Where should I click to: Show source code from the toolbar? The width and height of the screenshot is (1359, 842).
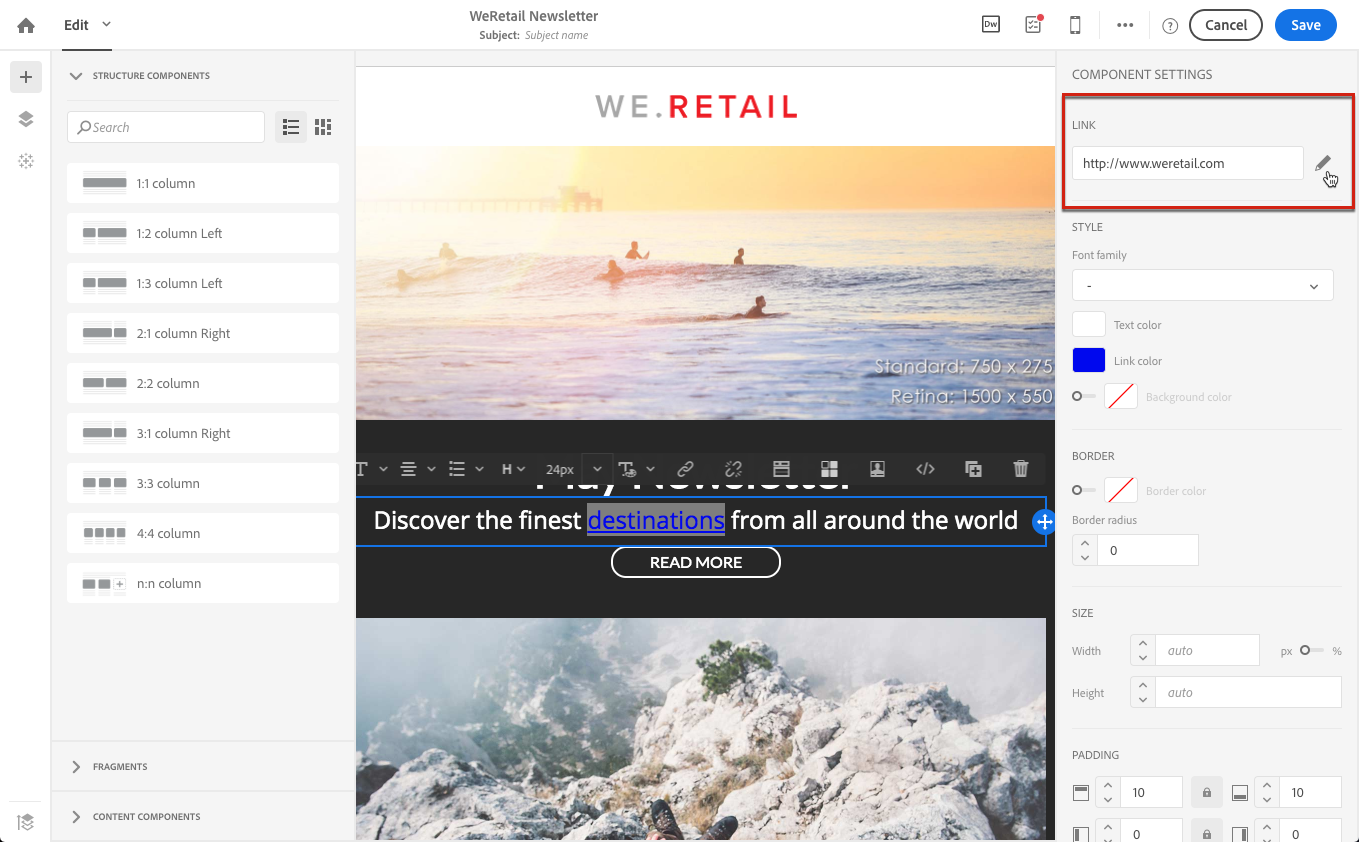925,469
